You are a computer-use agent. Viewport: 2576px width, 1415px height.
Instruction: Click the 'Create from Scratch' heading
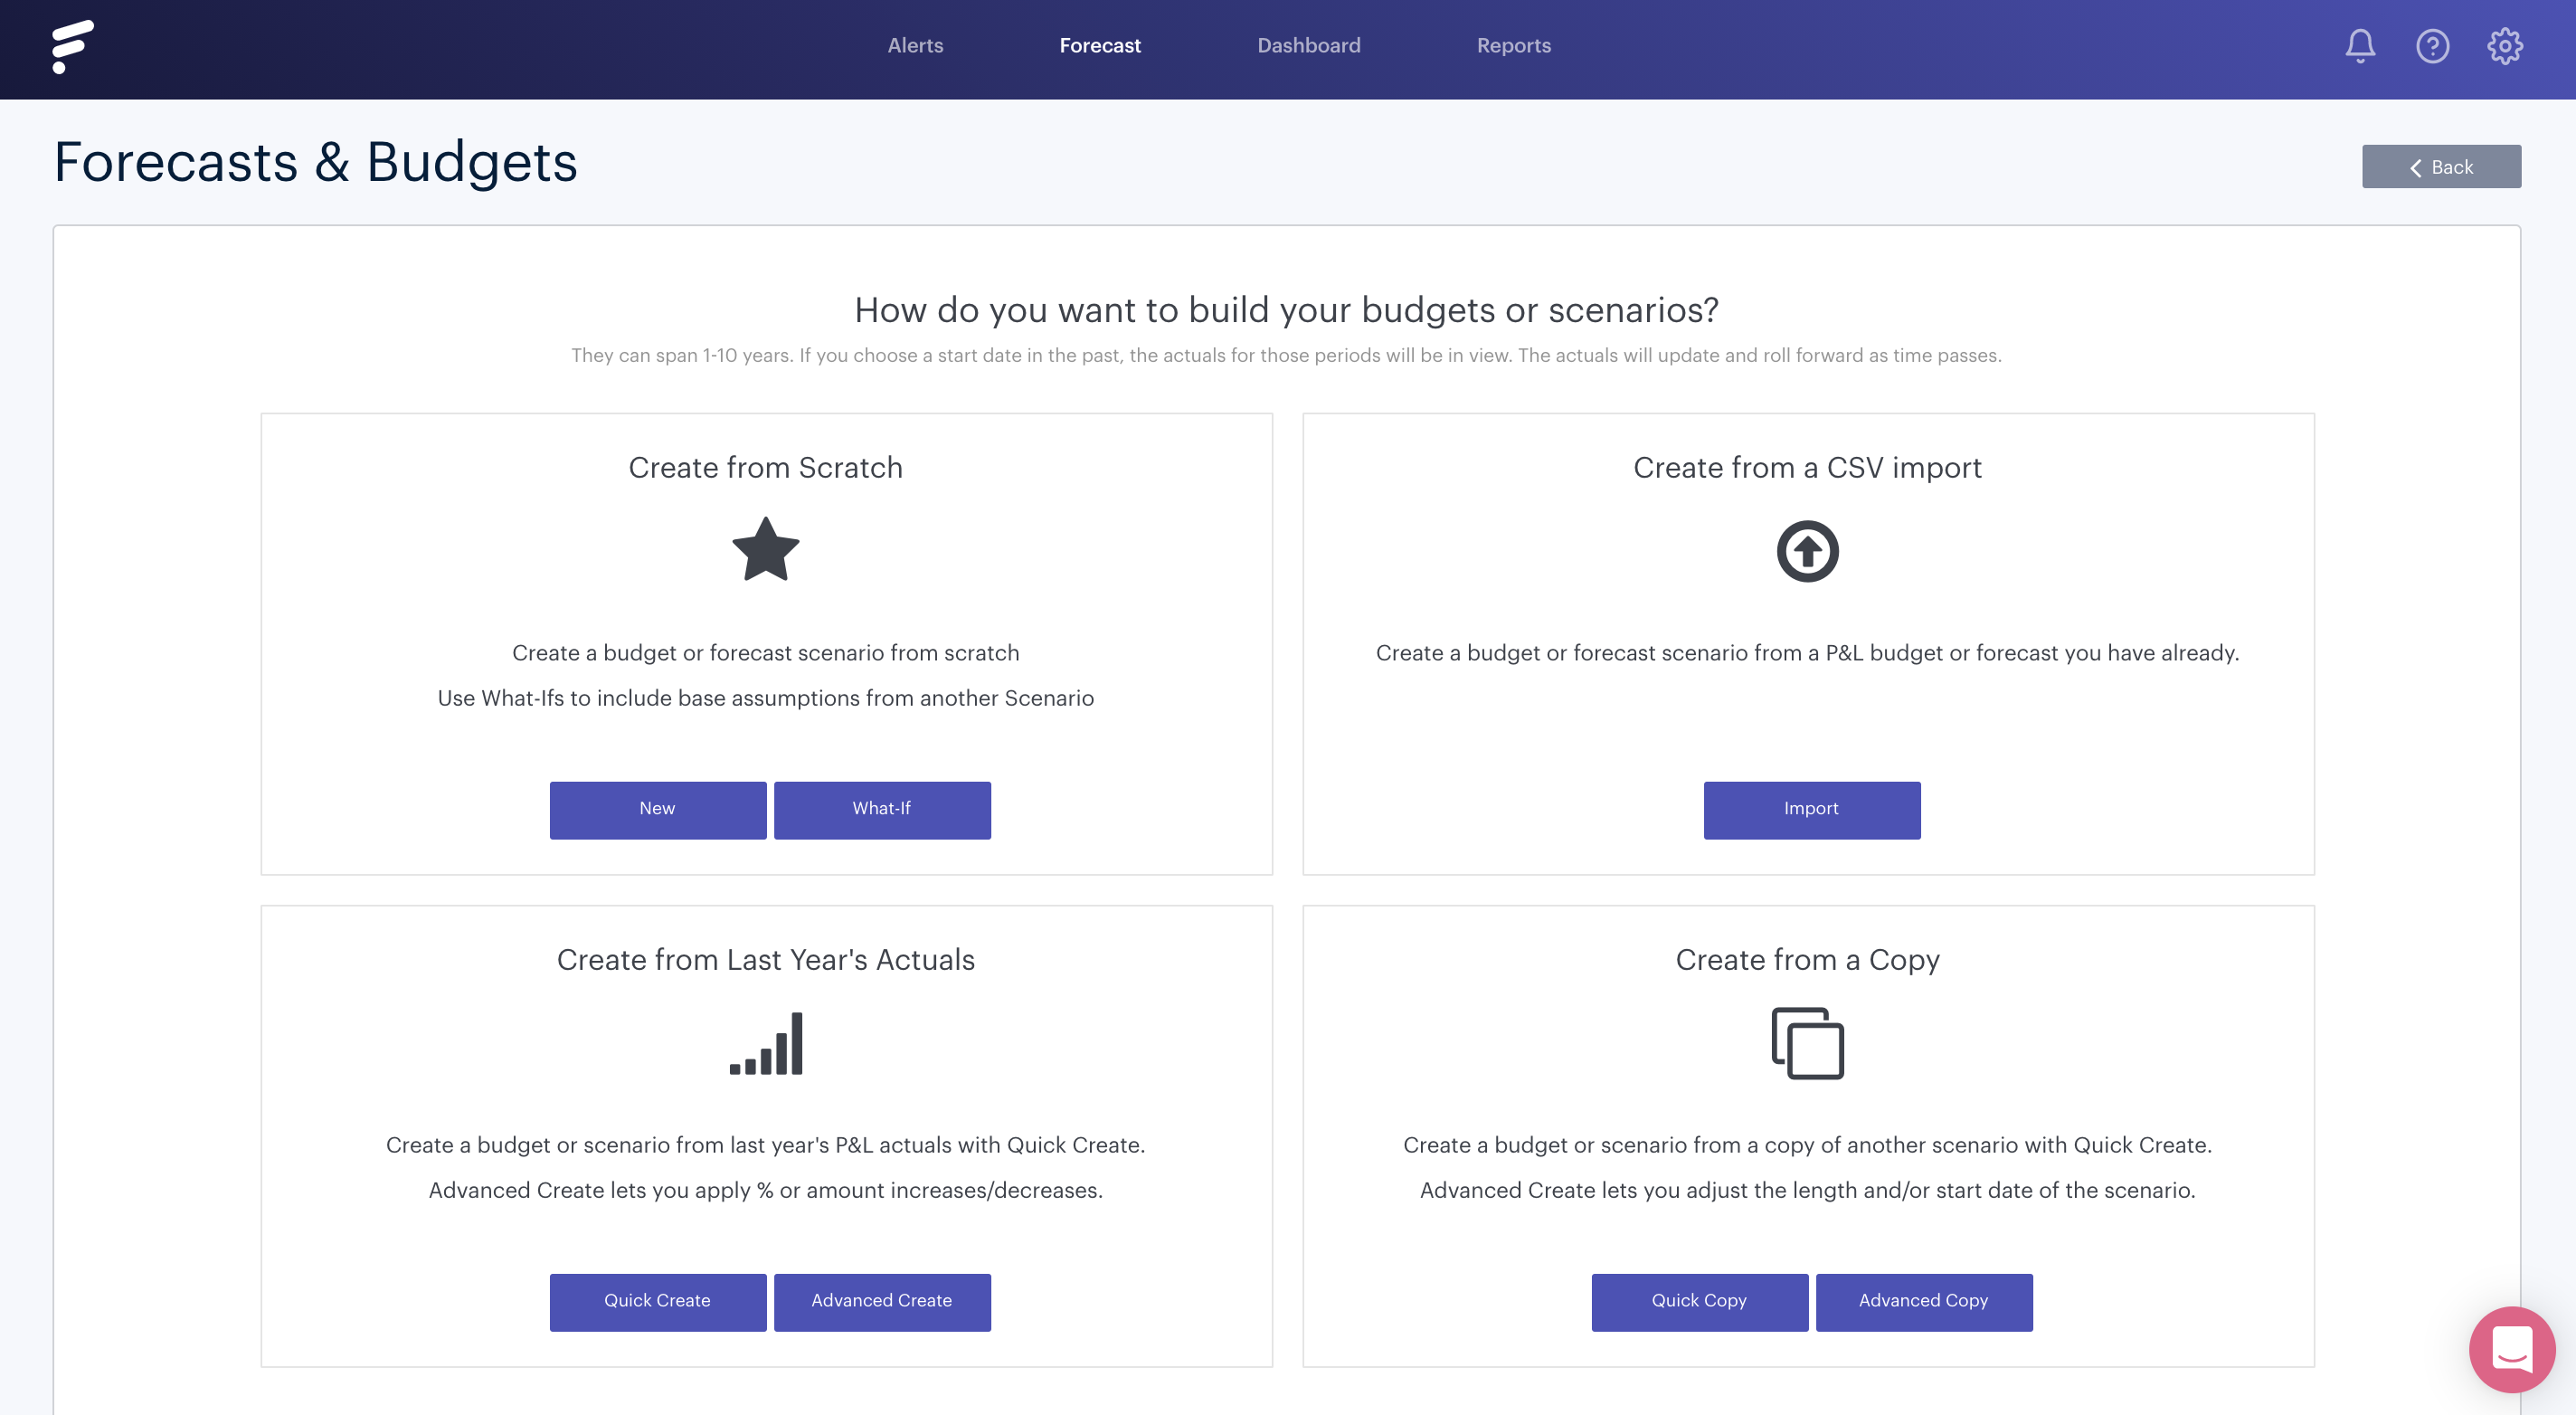point(766,468)
